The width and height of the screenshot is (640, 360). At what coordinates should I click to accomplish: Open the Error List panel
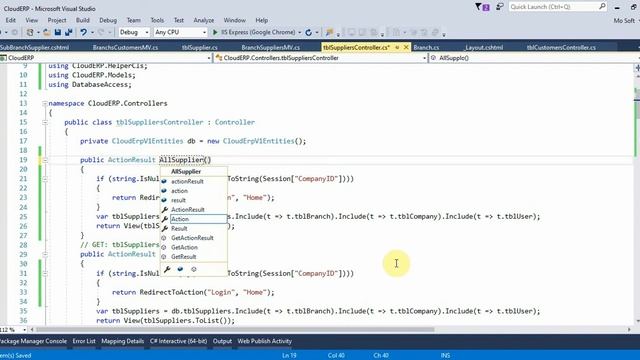[x=84, y=341]
